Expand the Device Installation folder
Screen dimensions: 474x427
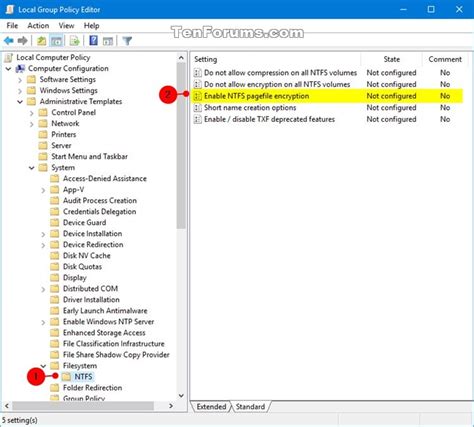point(43,234)
